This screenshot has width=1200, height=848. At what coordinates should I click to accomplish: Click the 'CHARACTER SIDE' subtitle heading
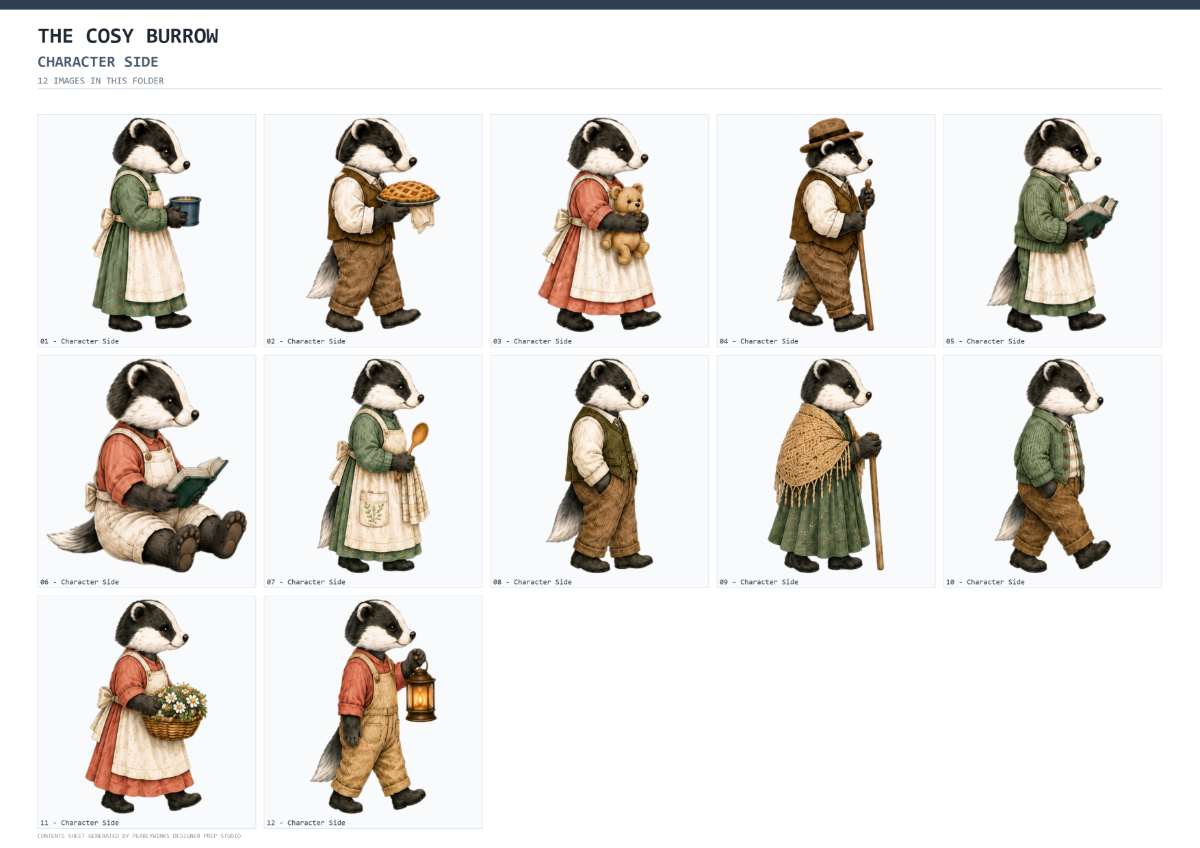[98, 62]
